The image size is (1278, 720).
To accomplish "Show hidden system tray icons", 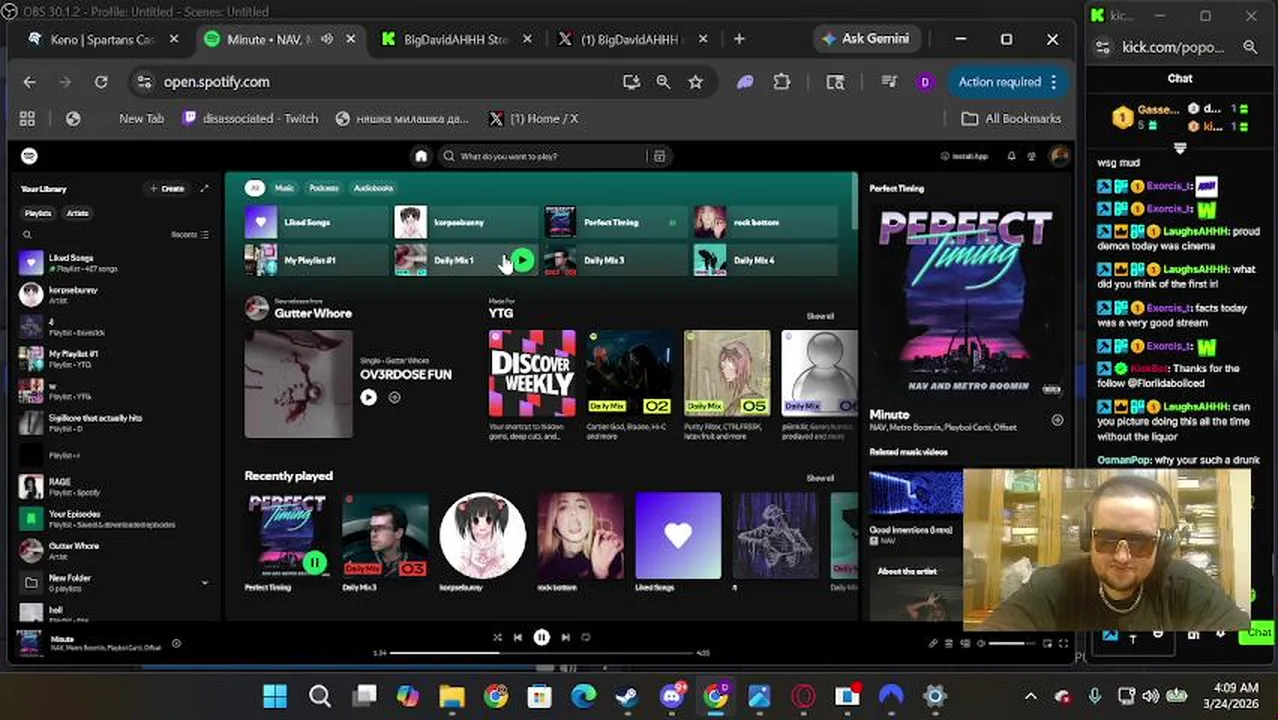I will [x=1031, y=696].
